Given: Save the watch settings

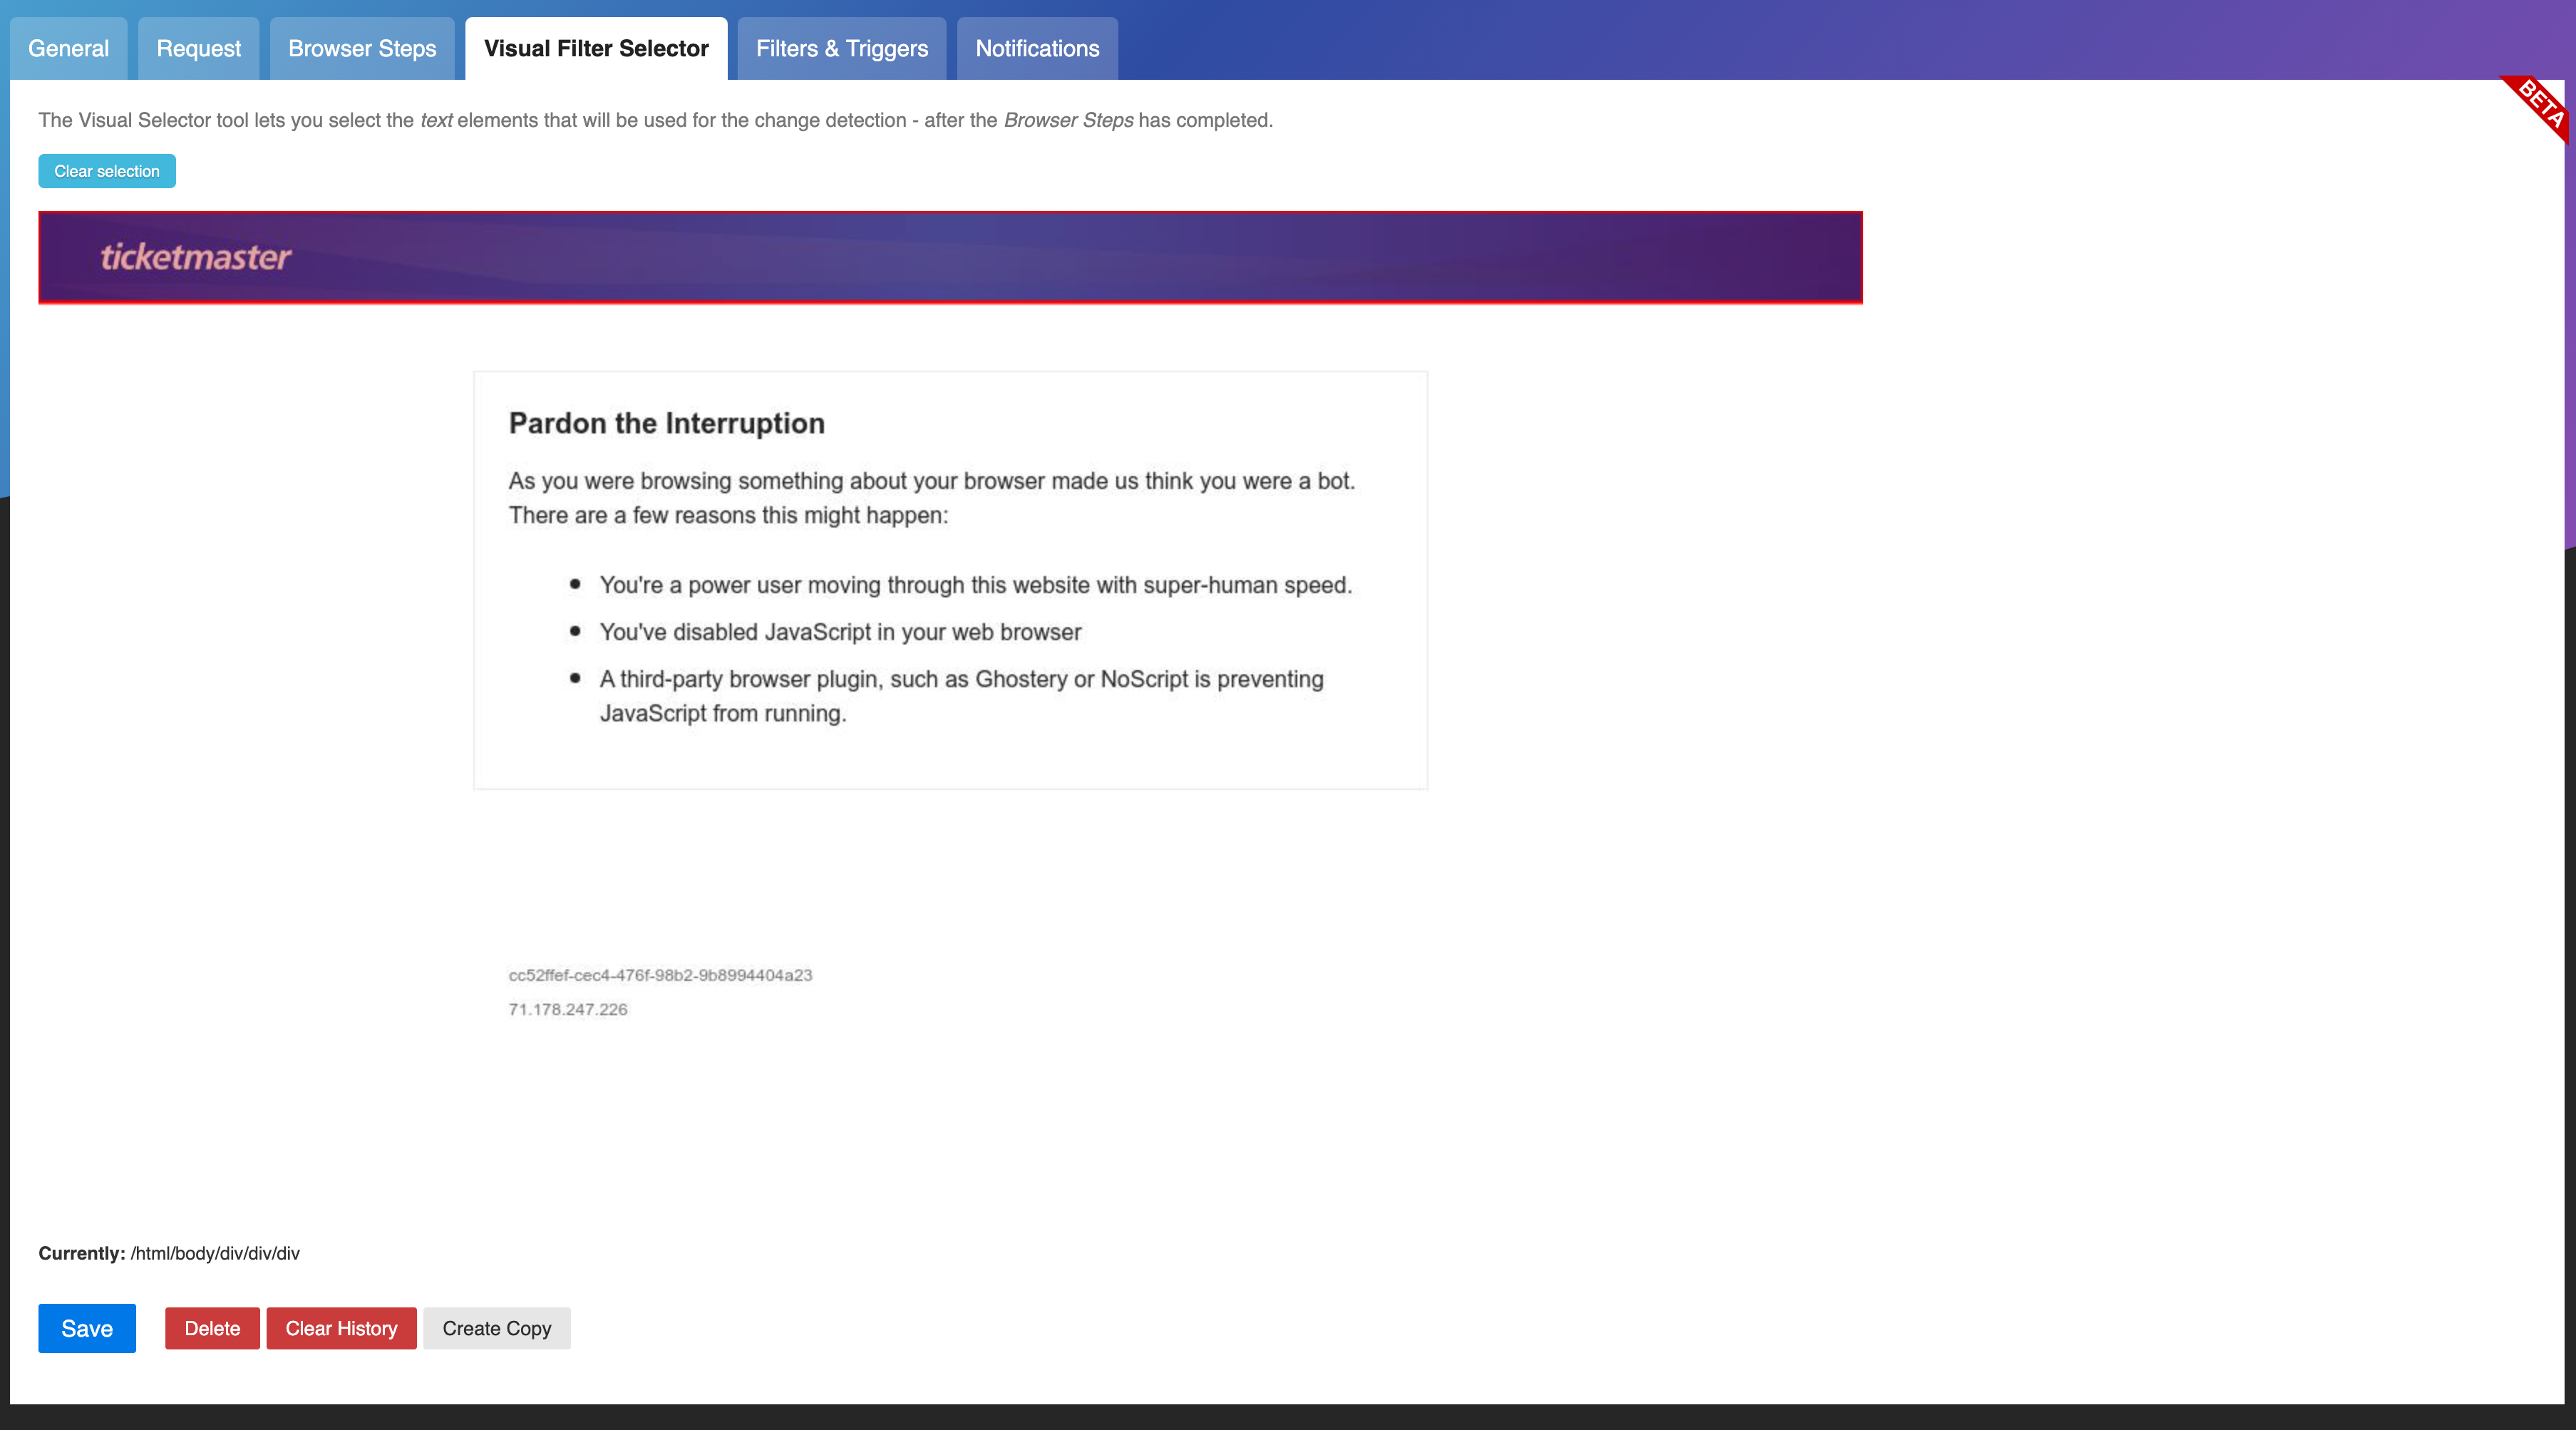Looking at the screenshot, I should [87, 1328].
